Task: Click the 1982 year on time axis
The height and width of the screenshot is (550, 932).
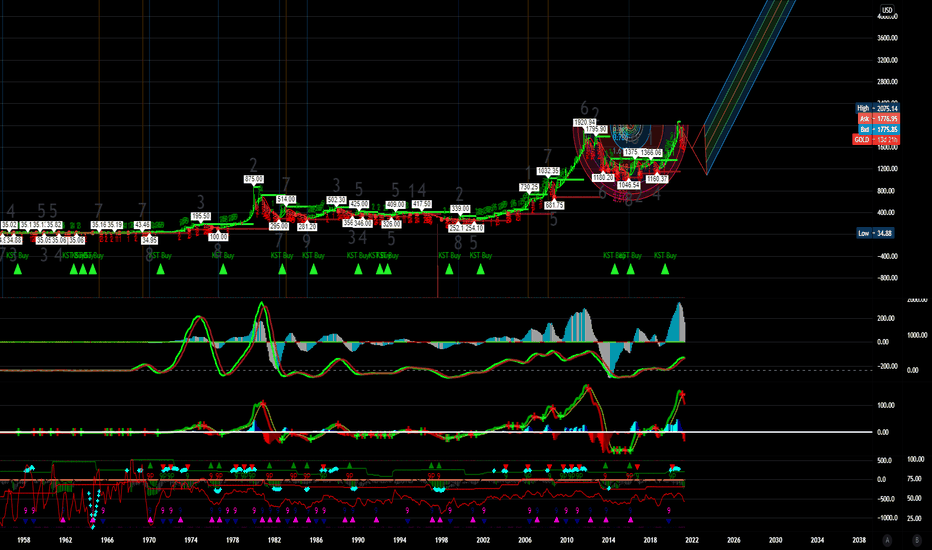Action: 274,540
